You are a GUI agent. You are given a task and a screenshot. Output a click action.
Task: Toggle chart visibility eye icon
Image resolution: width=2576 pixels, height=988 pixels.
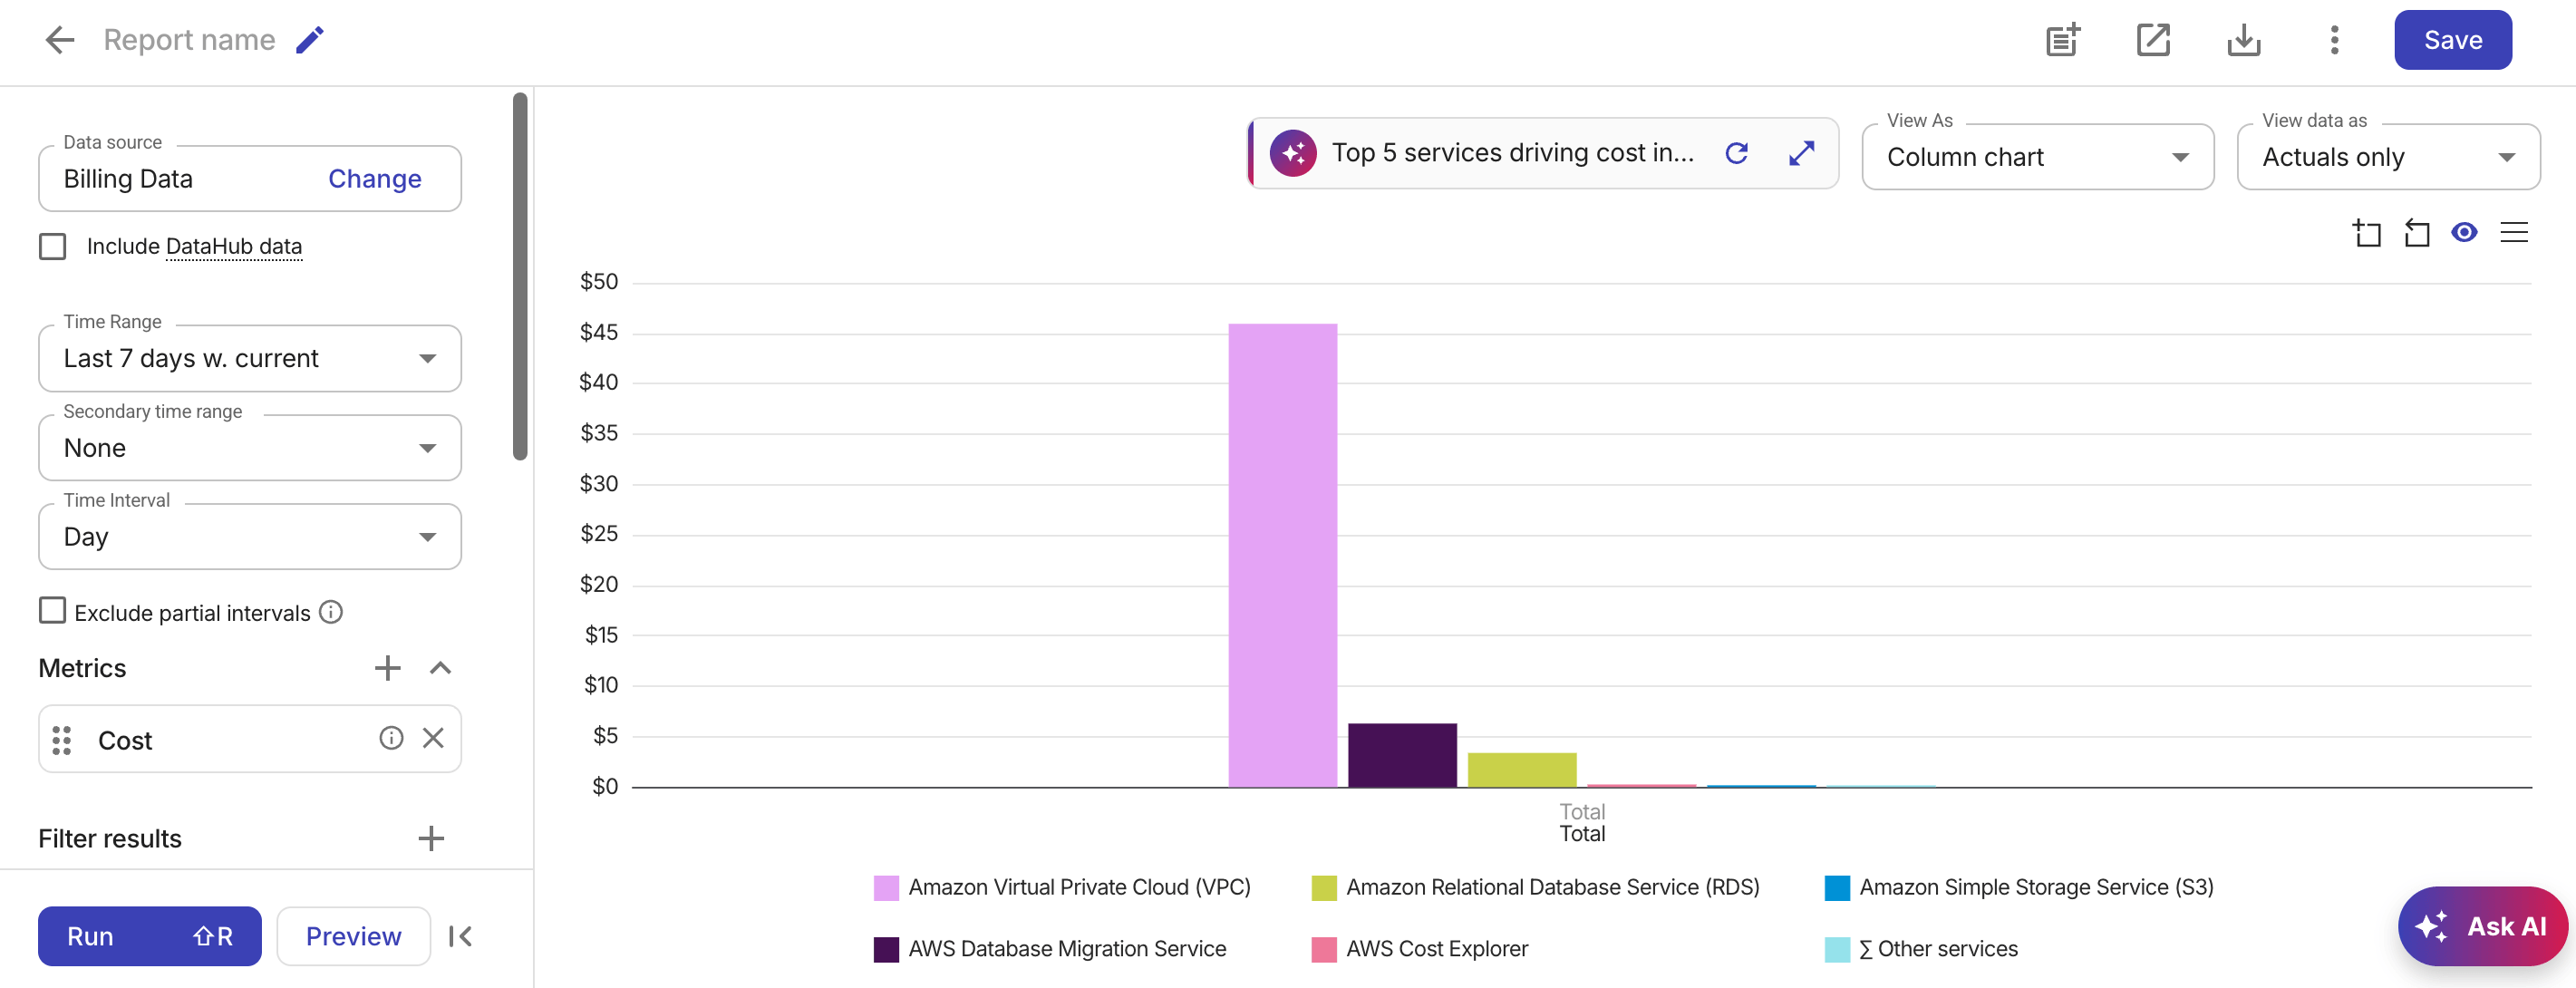coord(2464,233)
